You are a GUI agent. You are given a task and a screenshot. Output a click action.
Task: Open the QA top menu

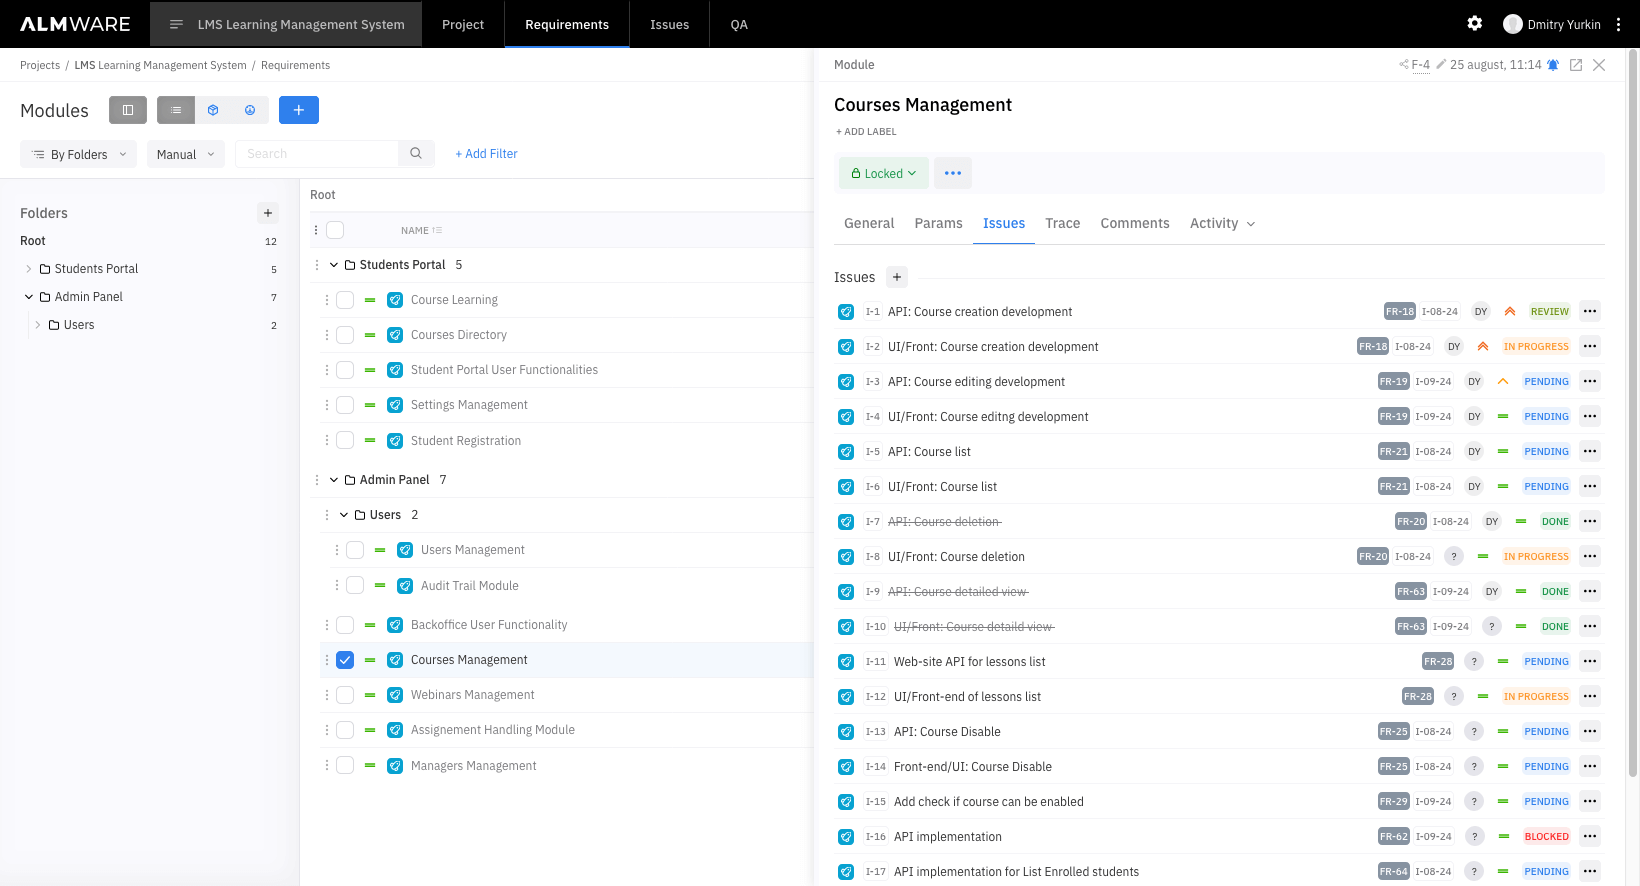tap(739, 24)
